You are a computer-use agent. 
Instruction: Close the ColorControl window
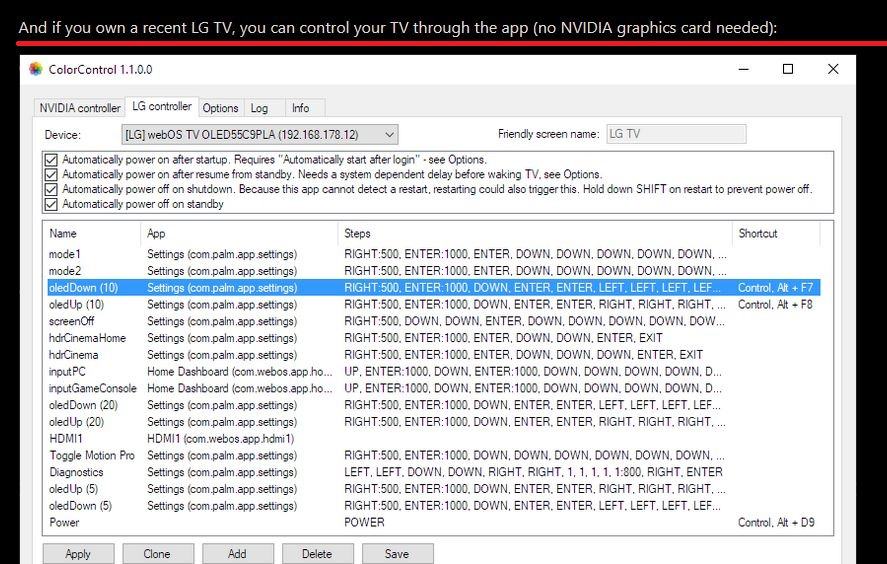(x=833, y=69)
